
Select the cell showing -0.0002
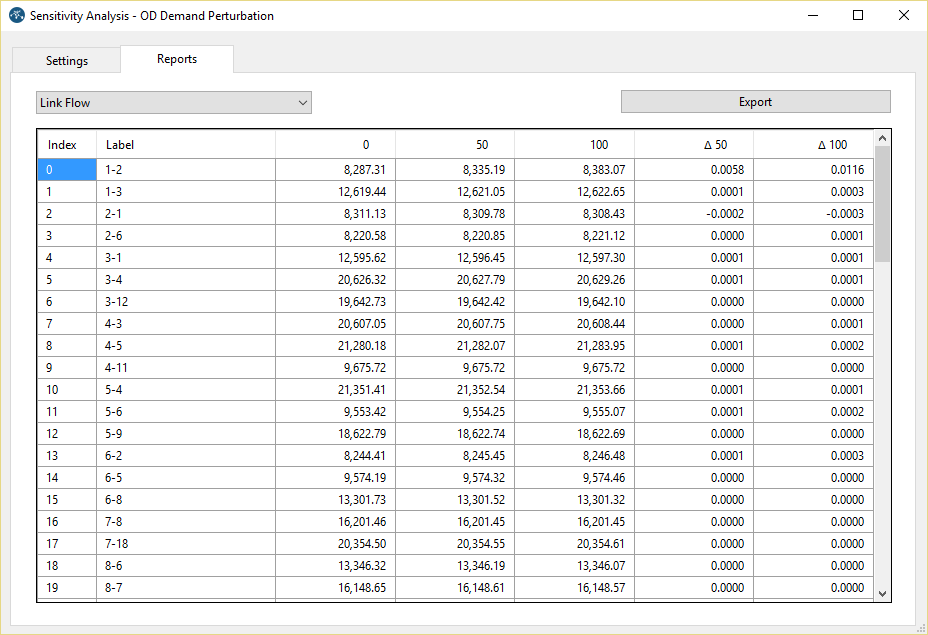click(694, 214)
